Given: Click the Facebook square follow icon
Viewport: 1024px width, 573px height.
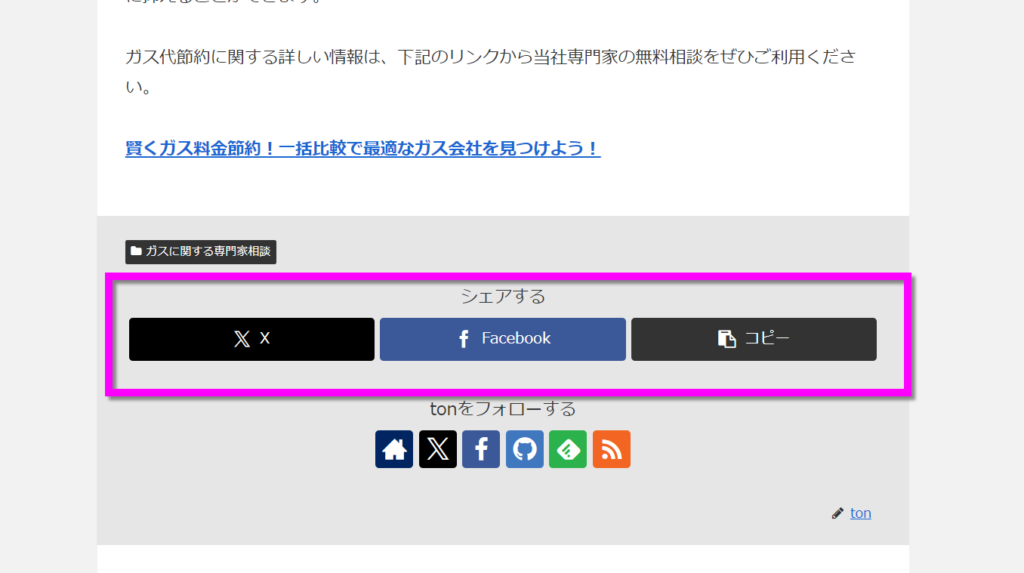Looking at the screenshot, I should (481, 449).
